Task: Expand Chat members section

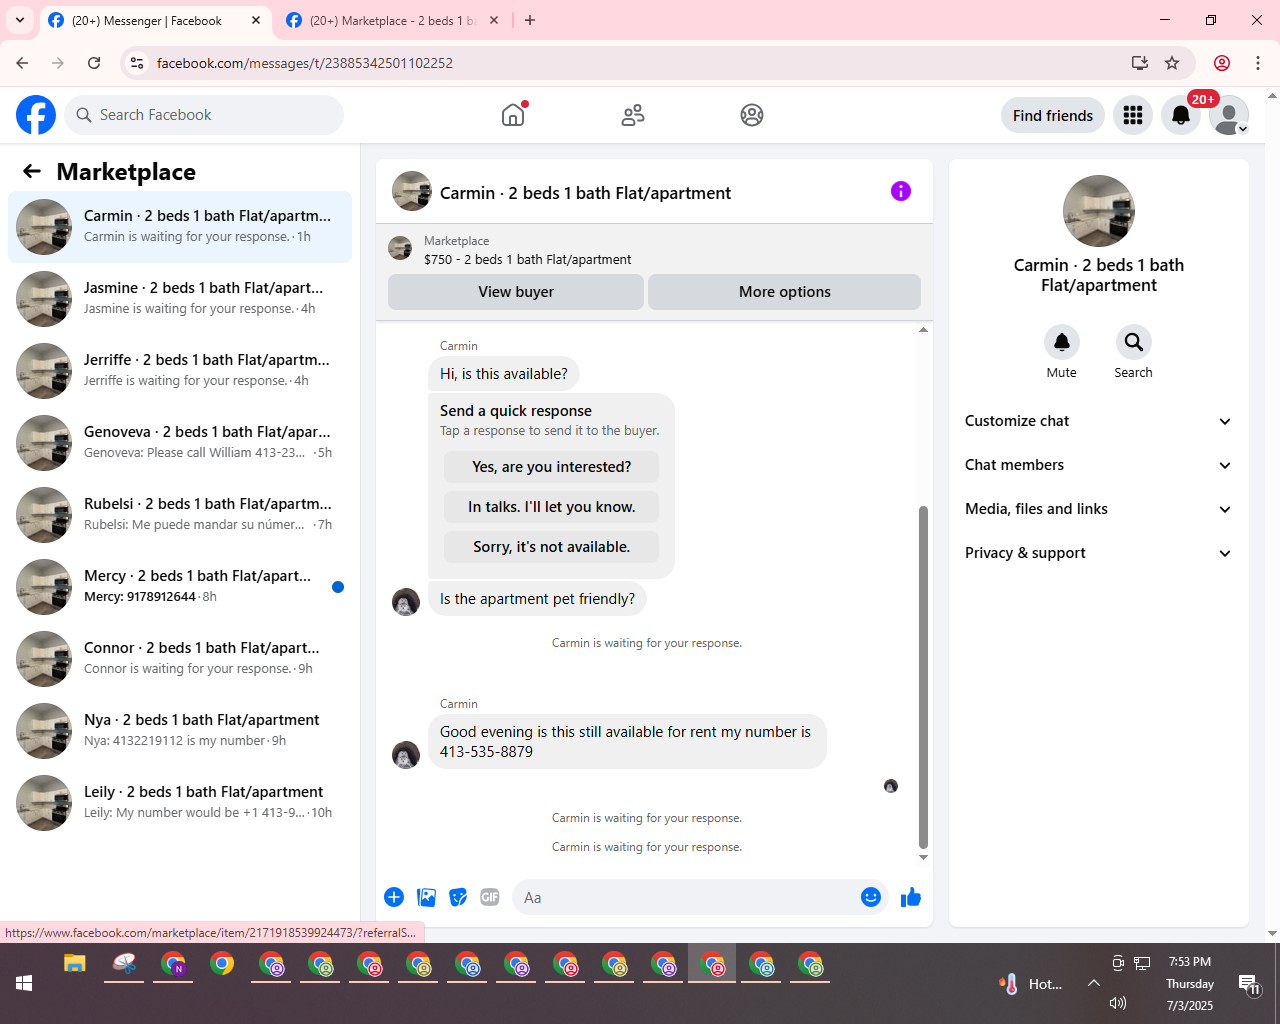Action: click(x=1098, y=465)
